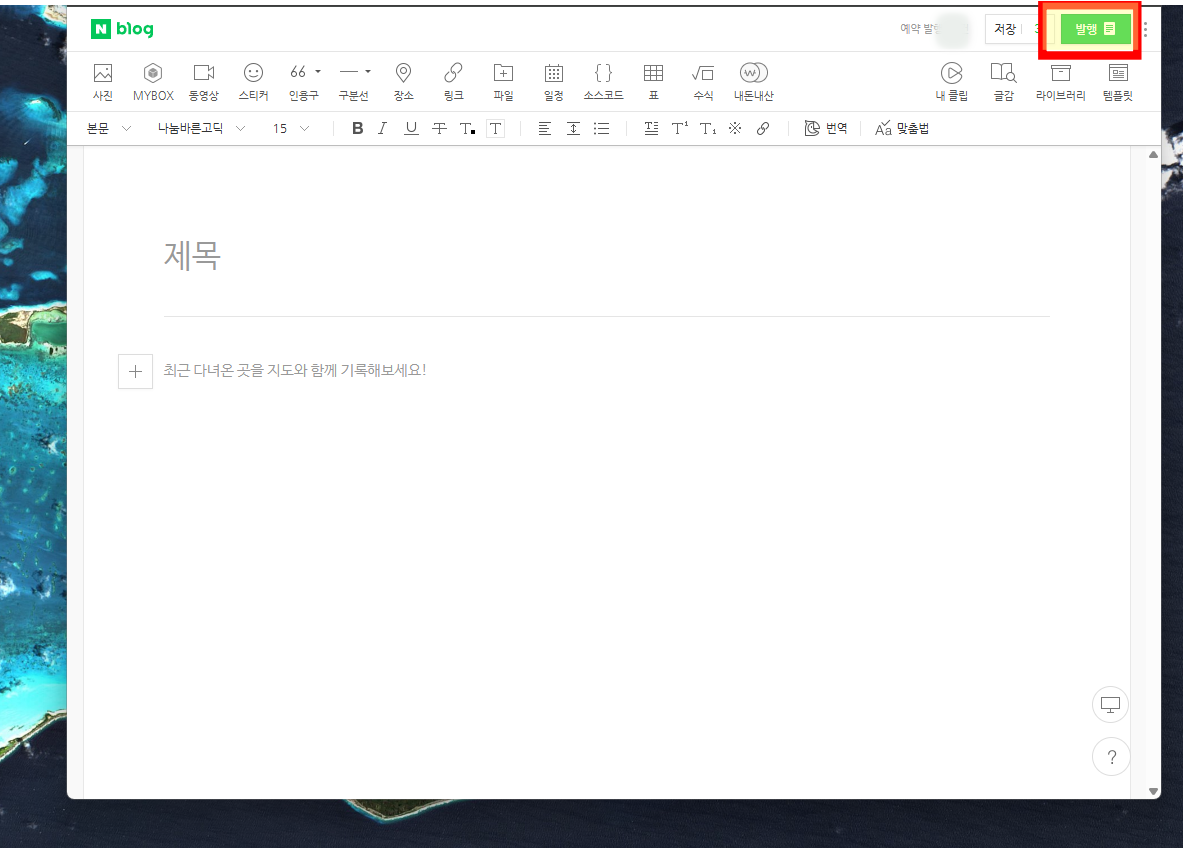Open the 스티커 sticker picker
This screenshot has width=1183, height=848.
(x=254, y=81)
